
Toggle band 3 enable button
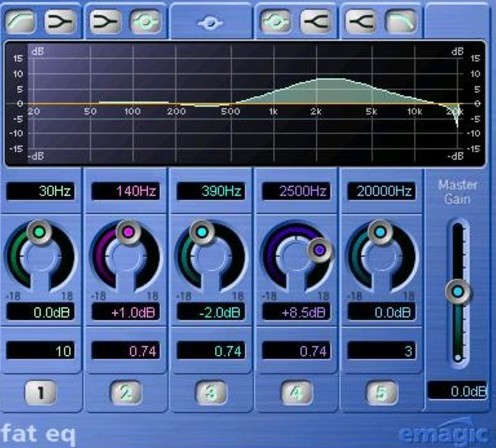tap(211, 393)
